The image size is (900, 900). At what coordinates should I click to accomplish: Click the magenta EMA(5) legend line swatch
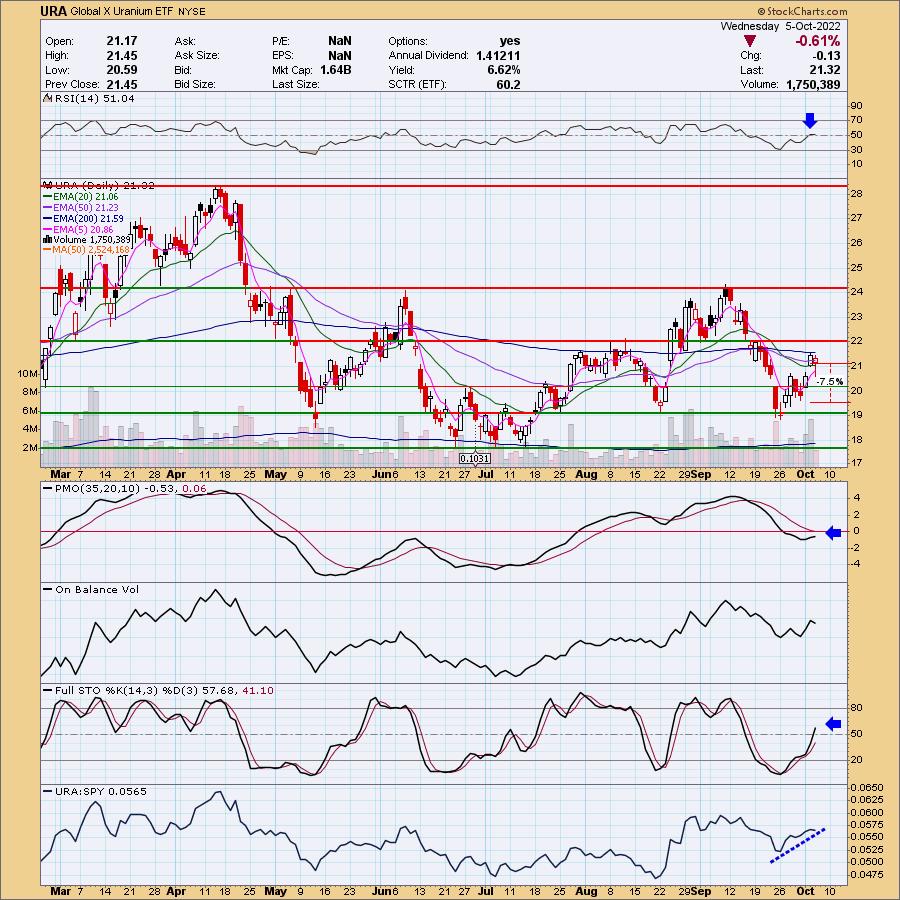pos(48,229)
